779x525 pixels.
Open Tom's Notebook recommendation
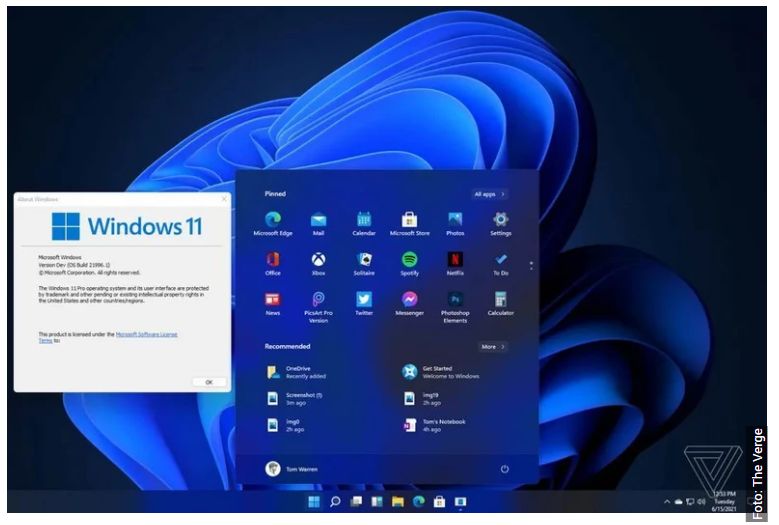(x=434, y=425)
